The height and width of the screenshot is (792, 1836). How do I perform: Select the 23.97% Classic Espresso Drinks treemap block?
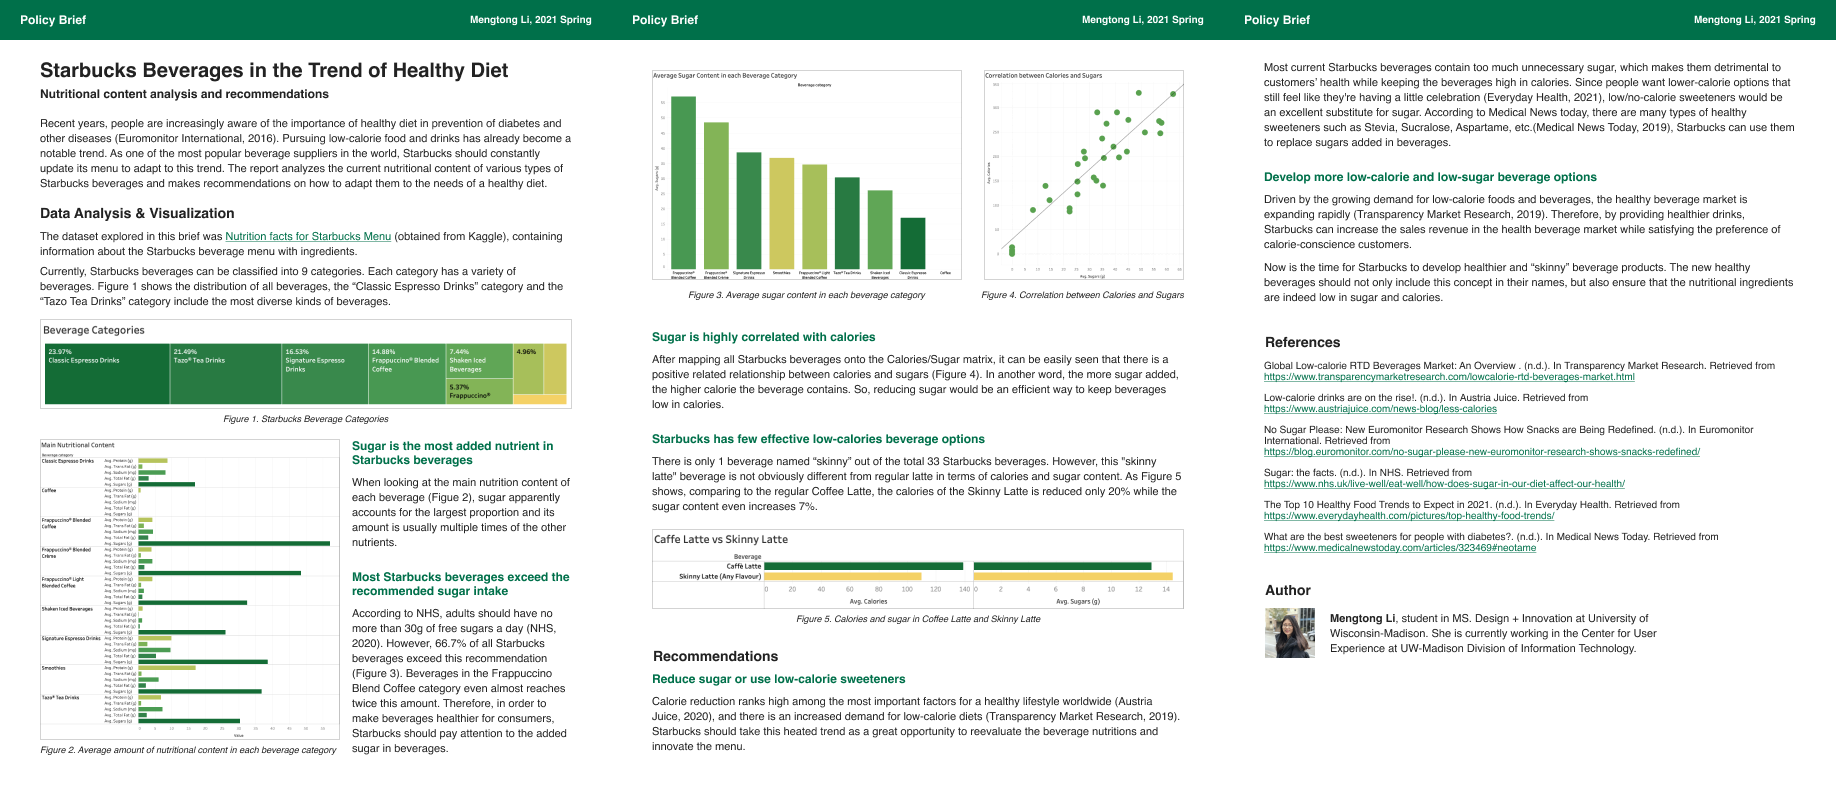coord(107,374)
